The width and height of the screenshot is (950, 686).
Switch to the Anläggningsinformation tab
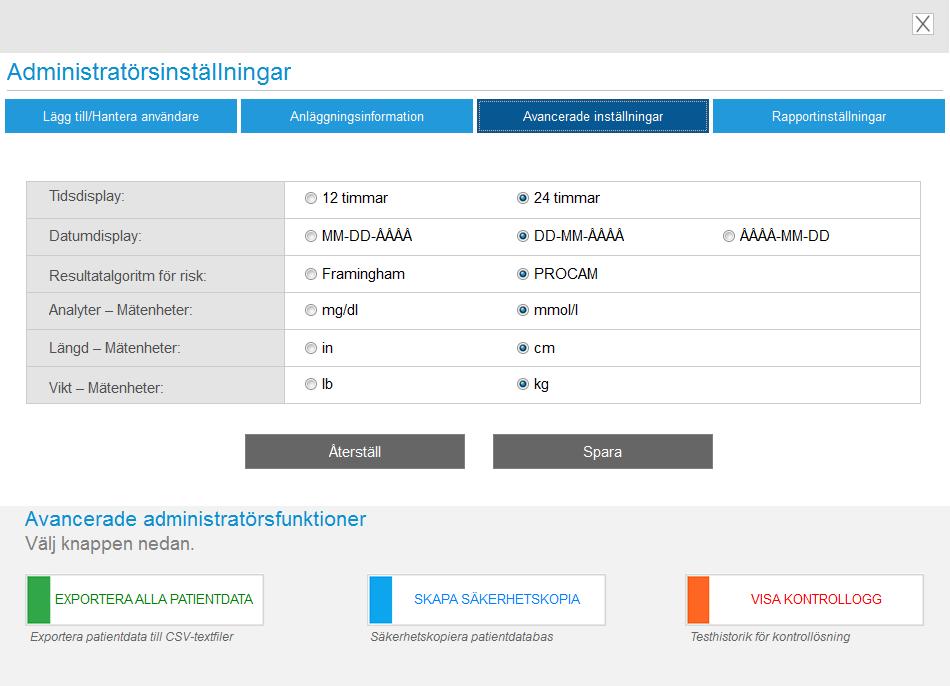point(357,116)
